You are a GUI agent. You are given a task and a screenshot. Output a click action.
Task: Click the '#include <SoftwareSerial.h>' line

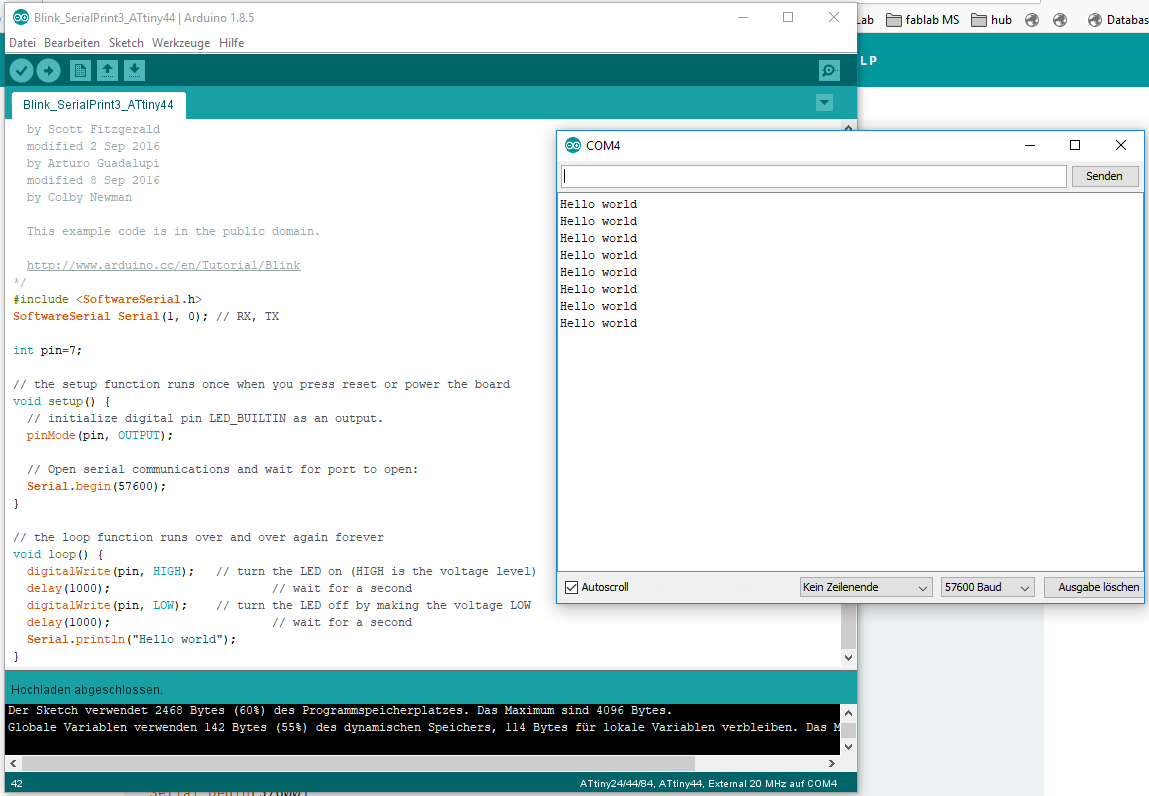[108, 299]
